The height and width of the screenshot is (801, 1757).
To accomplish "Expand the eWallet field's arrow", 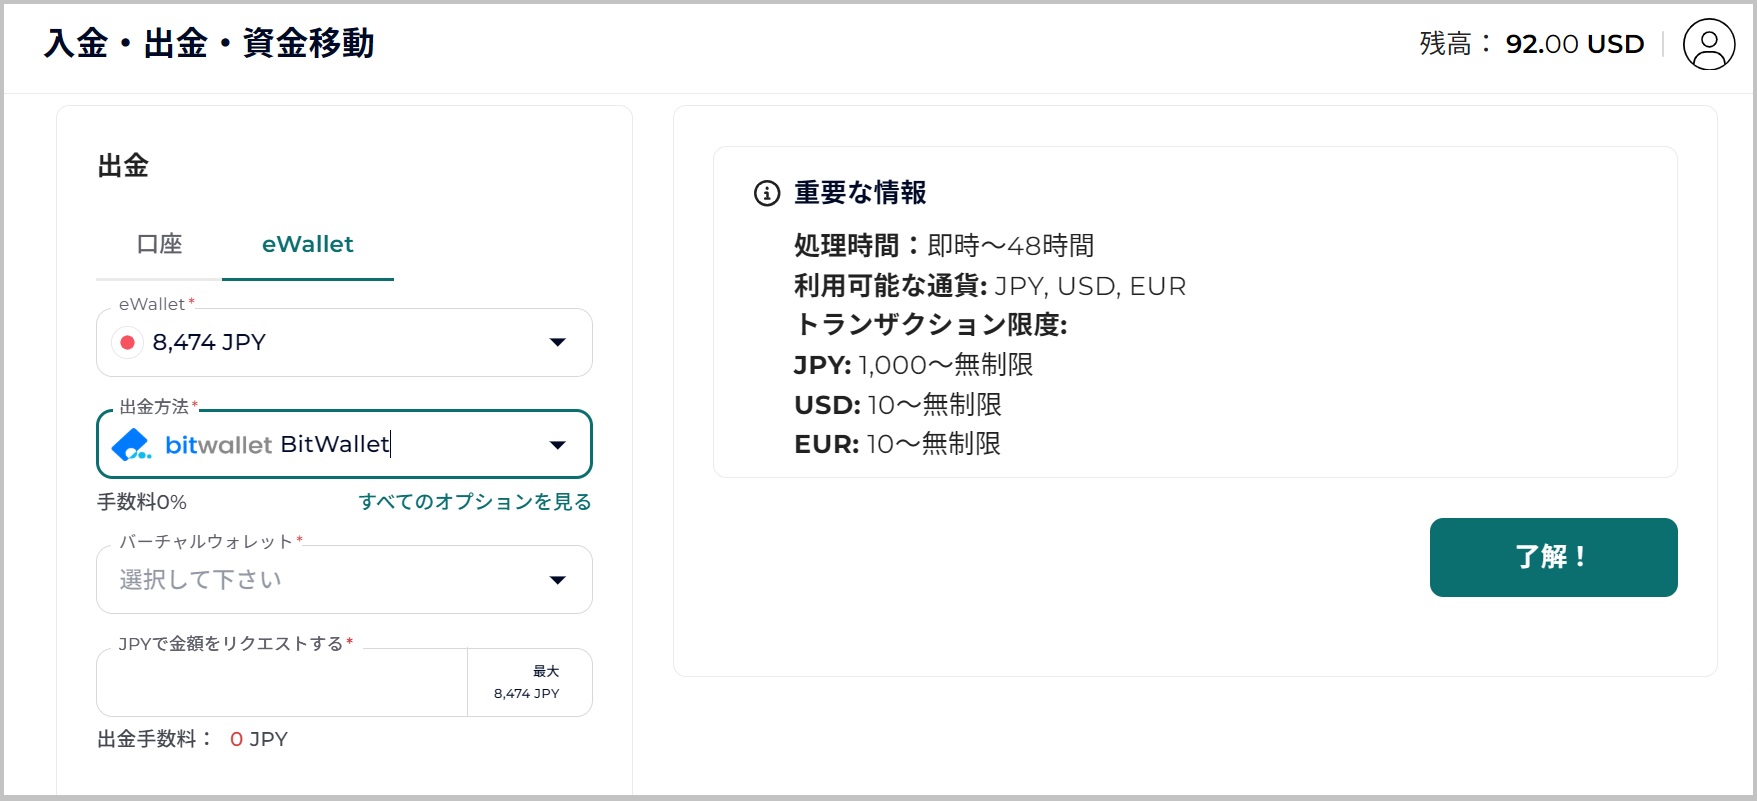I will click(558, 343).
